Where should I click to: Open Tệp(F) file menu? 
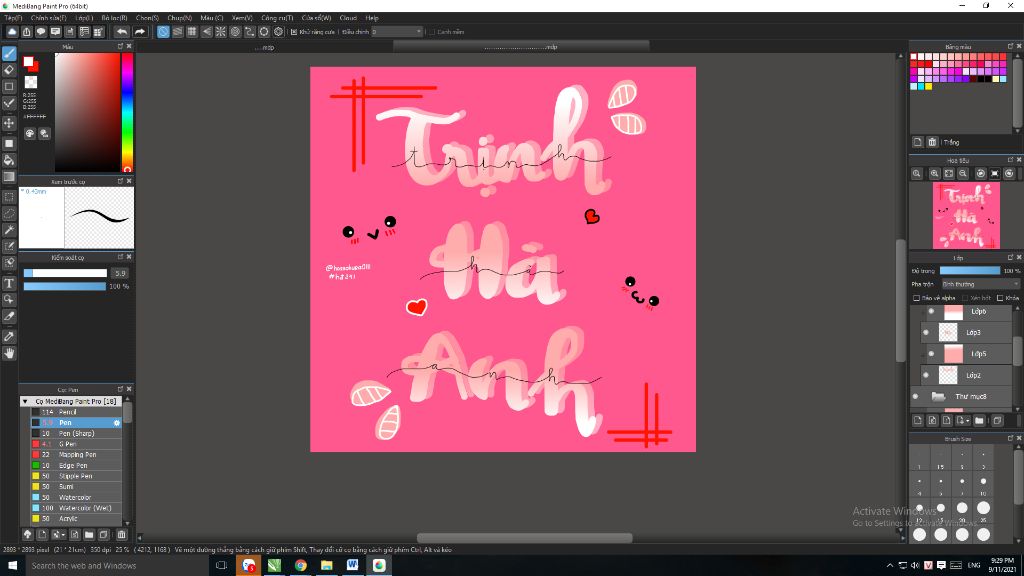(x=13, y=18)
